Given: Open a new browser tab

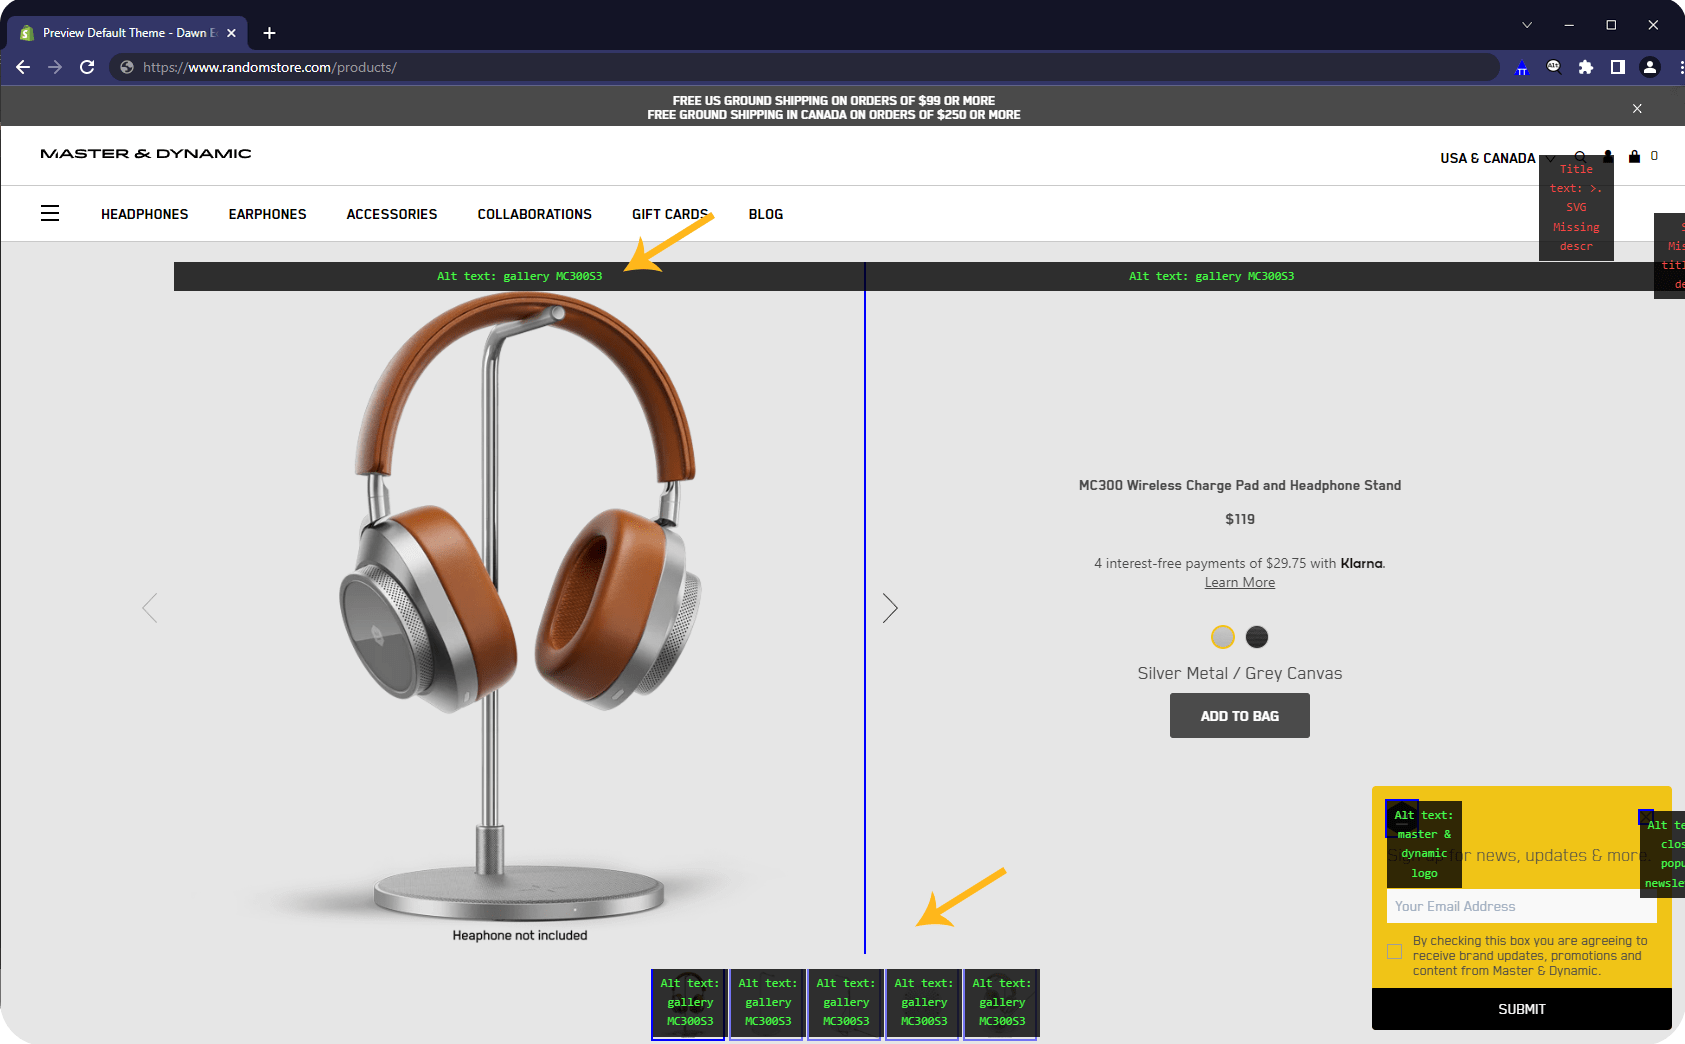Looking at the screenshot, I should click(269, 33).
